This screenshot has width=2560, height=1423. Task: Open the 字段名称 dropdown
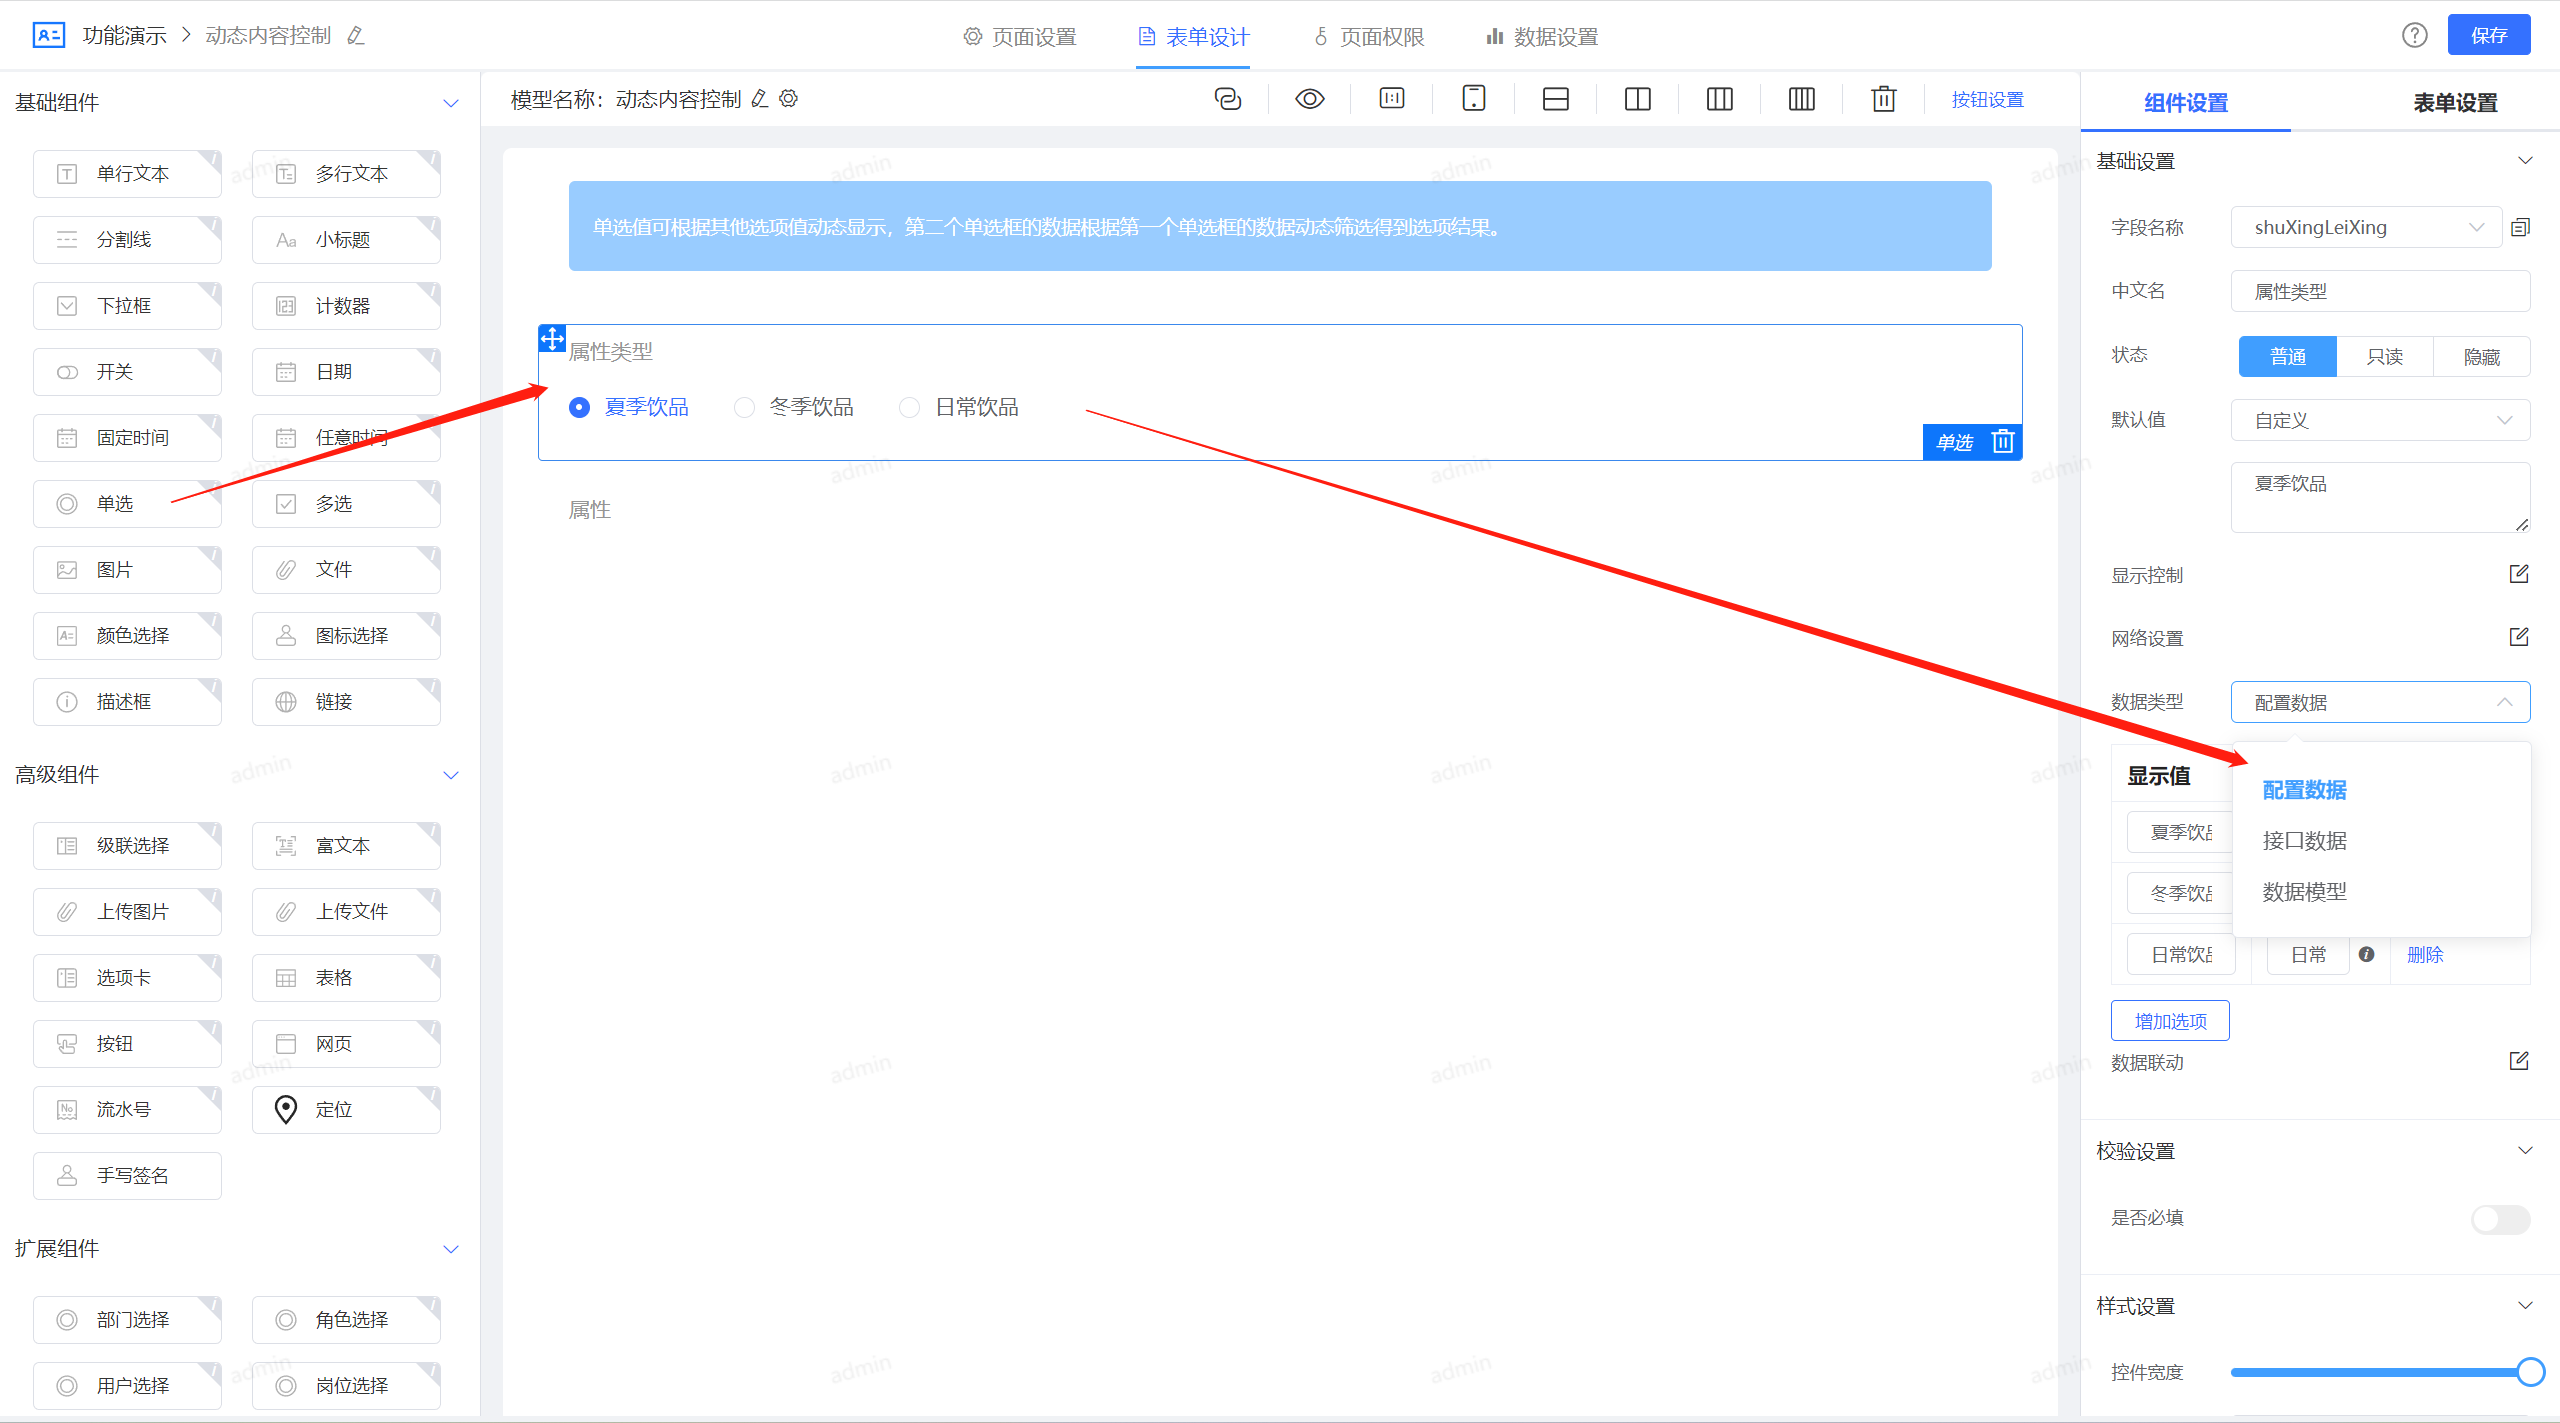(x=2365, y=227)
